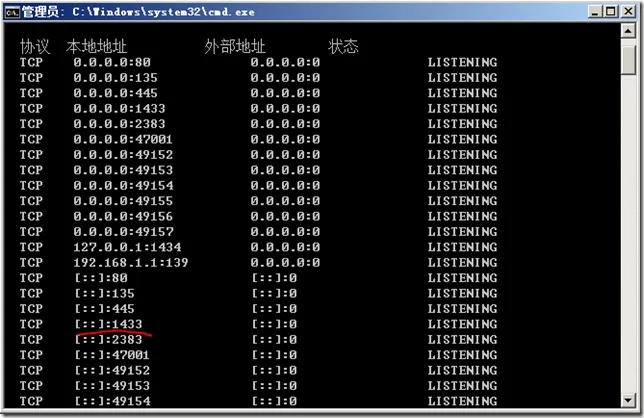Click foreign address in 192.168.1.1:139 row
This screenshot has width=644, height=418.
pyautogui.click(x=285, y=262)
